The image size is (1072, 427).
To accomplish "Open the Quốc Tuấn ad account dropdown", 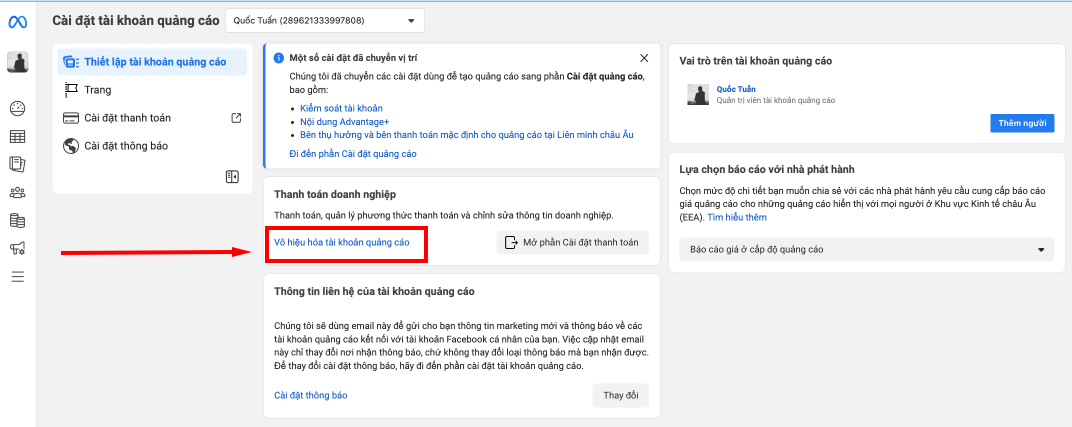I will coord(325,20).
